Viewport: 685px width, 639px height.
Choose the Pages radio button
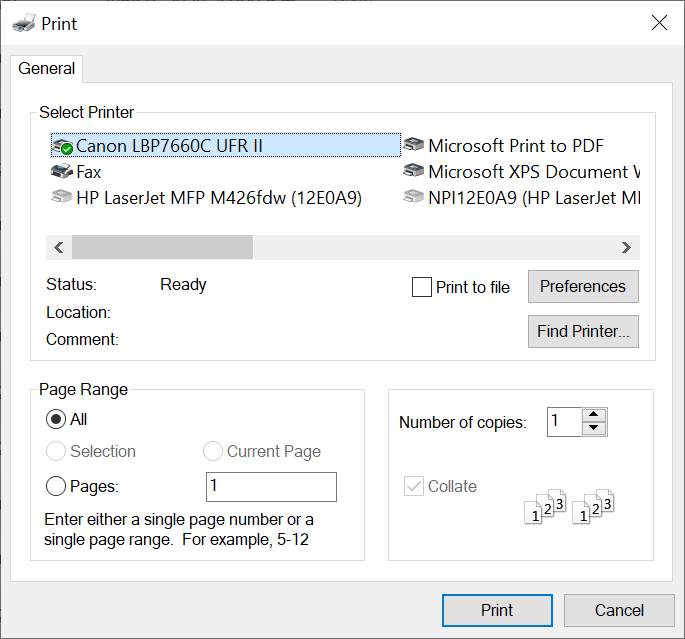57,487
